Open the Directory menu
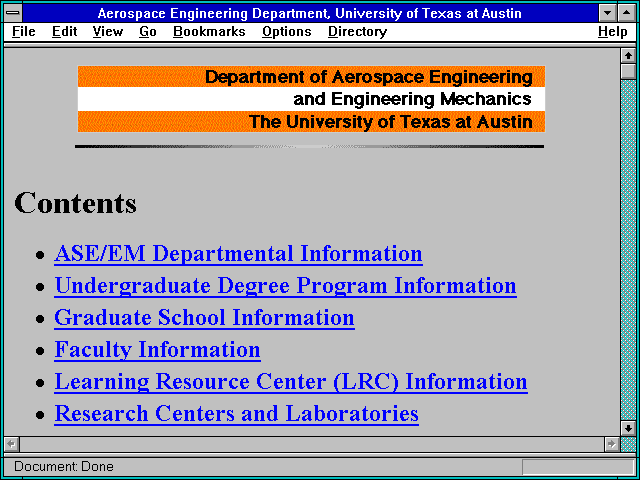Image resolution: width=640 pixels, height=480 pixels. click(x=358, y=31)
